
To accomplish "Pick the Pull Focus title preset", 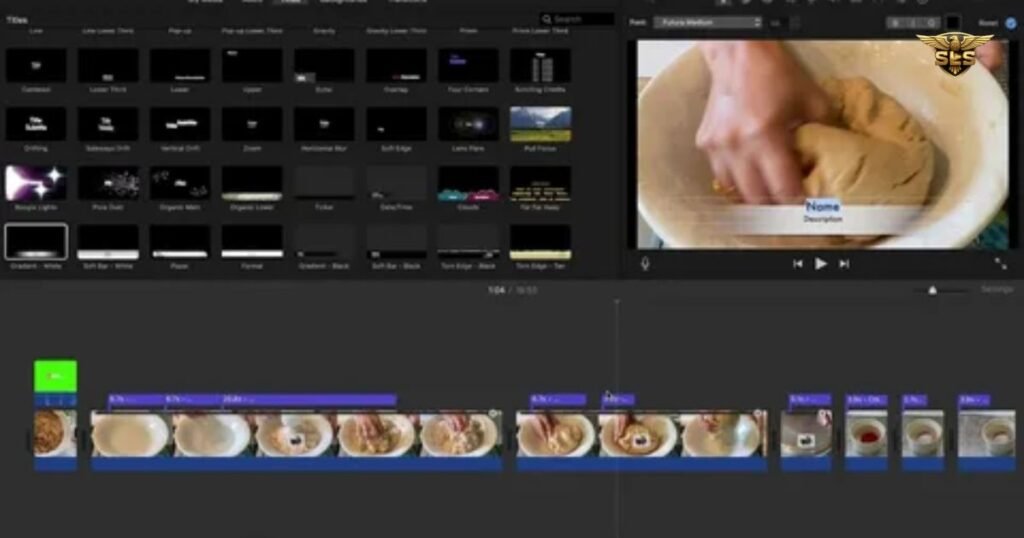I will click(x=540, y=124).
